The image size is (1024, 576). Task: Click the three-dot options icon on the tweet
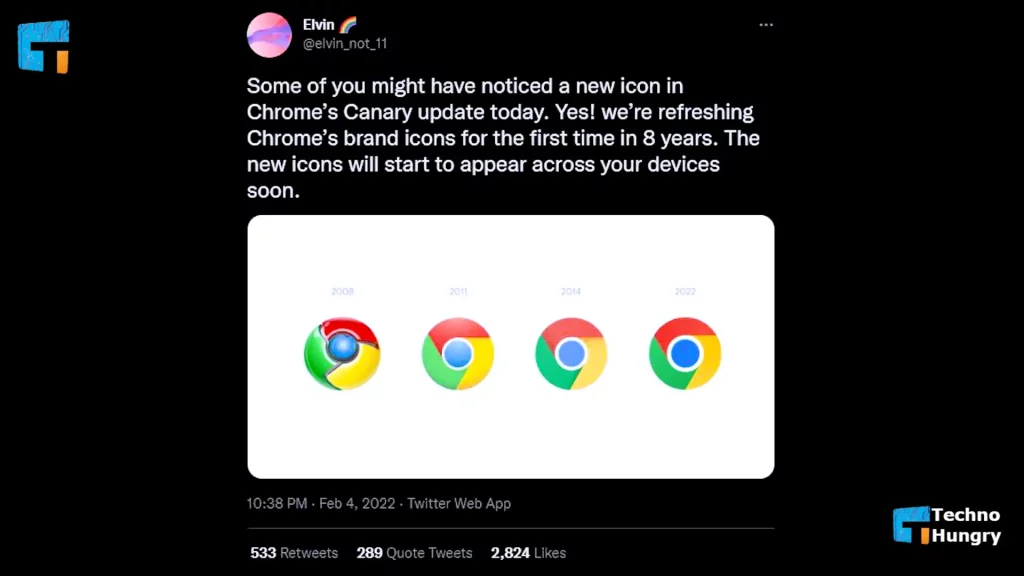pyautogui.click(x=766, y=24)
